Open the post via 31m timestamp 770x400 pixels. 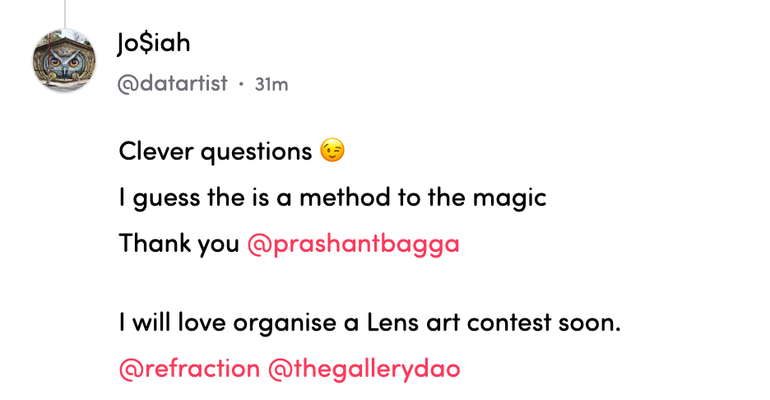tap(271, 85)
